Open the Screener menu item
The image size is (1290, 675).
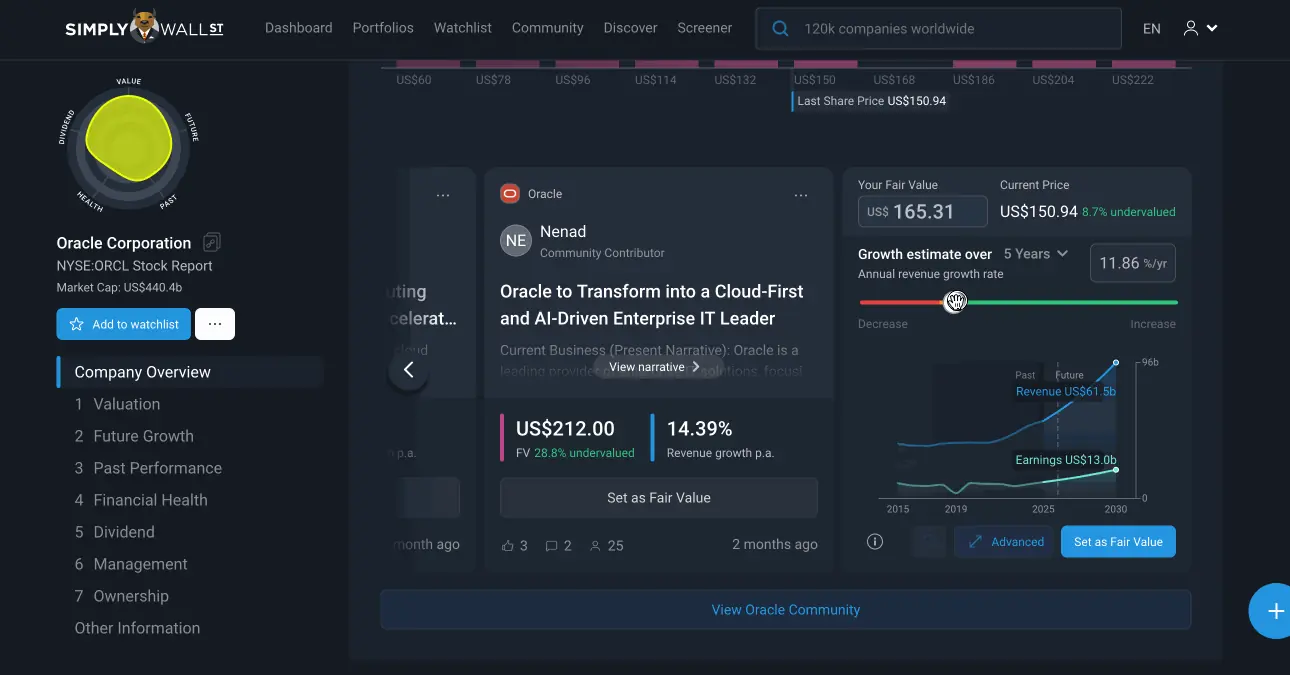point(704,28)
